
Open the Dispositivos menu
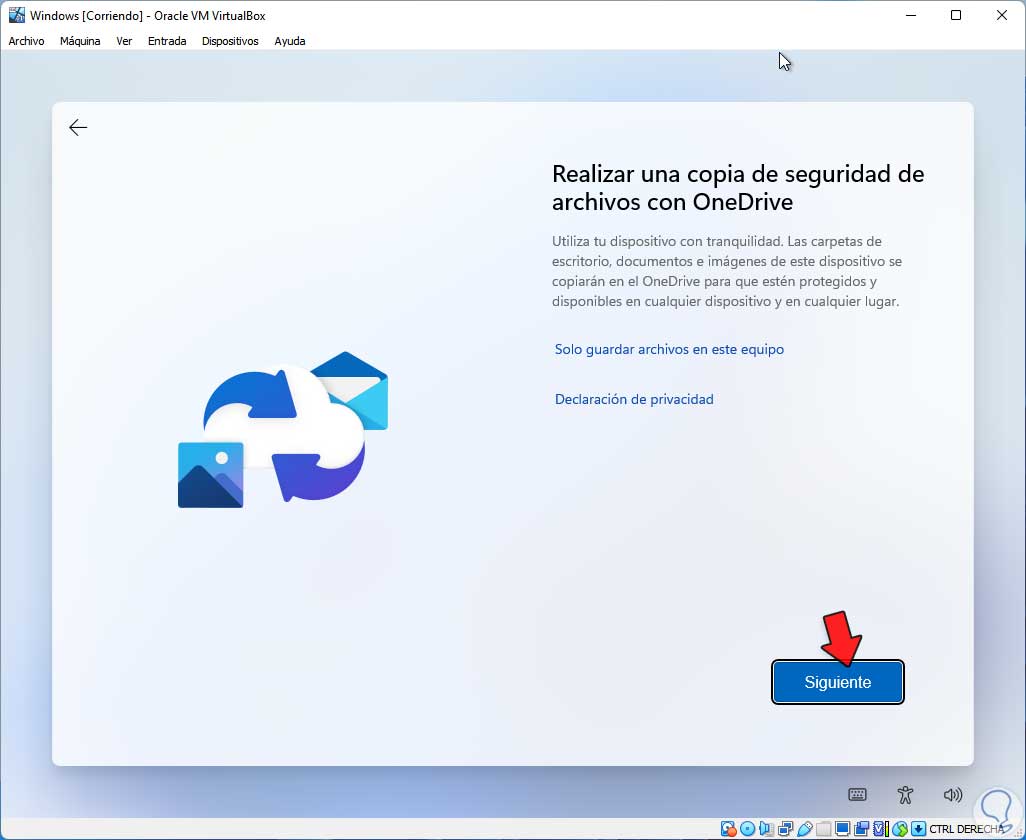pyautogui.click(x=230, y=41)
